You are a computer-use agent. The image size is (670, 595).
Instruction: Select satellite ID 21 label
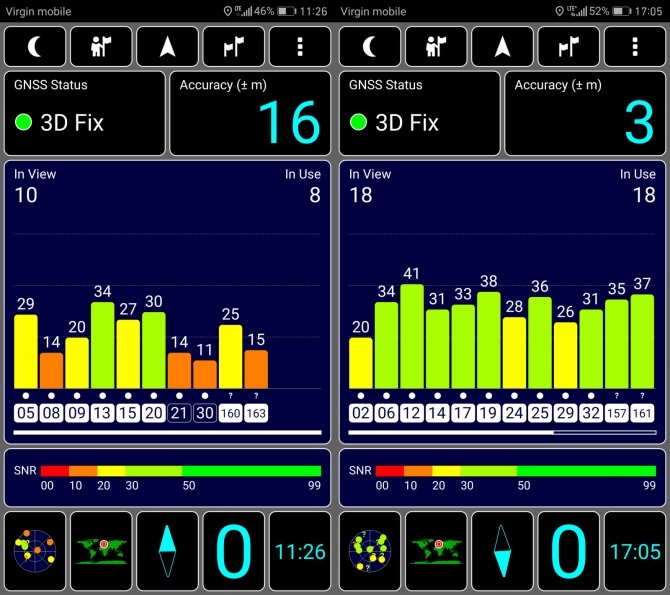pyautogui.click(x=179, y=413)
